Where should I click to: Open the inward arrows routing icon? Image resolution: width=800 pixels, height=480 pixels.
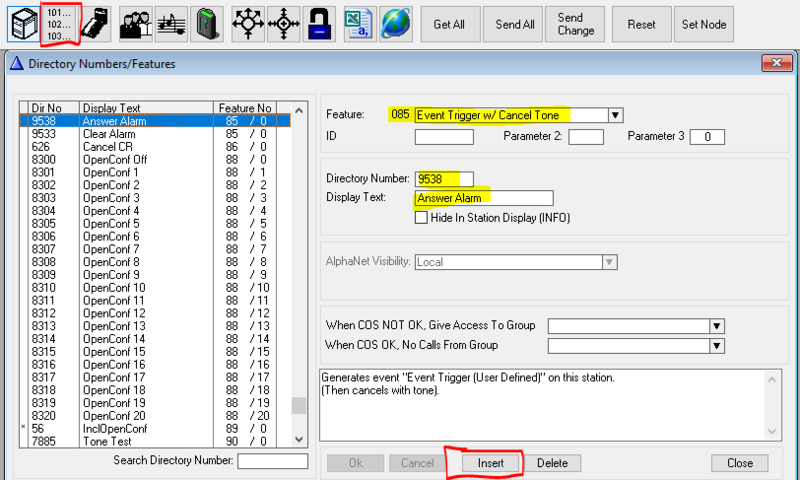283,24
